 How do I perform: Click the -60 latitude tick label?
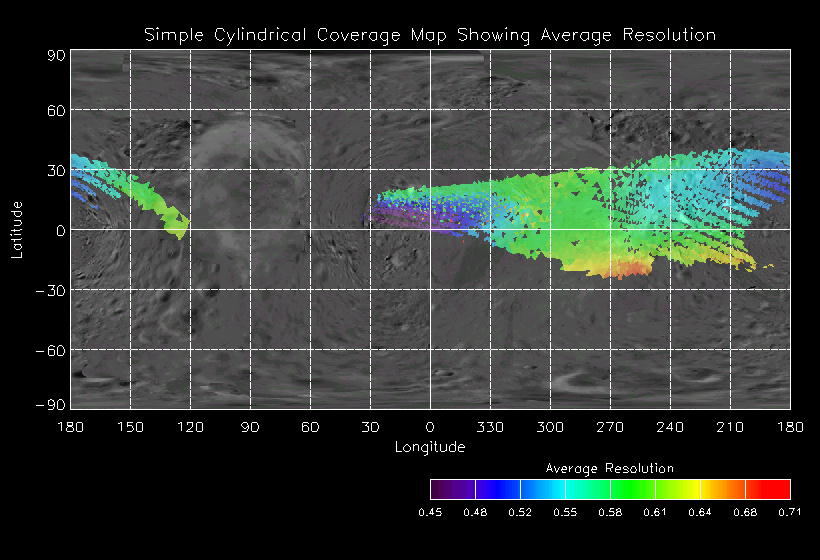tap(51, 351)
